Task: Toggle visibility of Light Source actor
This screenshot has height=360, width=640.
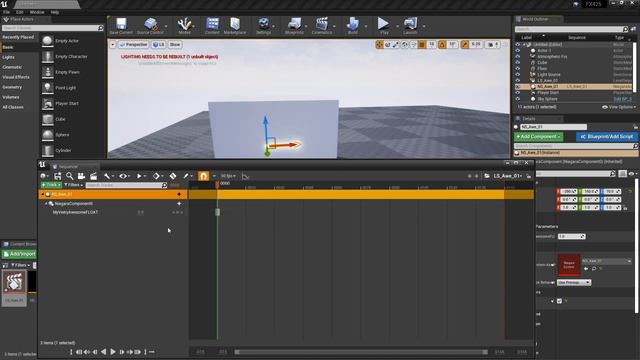Action: (518, 74)
